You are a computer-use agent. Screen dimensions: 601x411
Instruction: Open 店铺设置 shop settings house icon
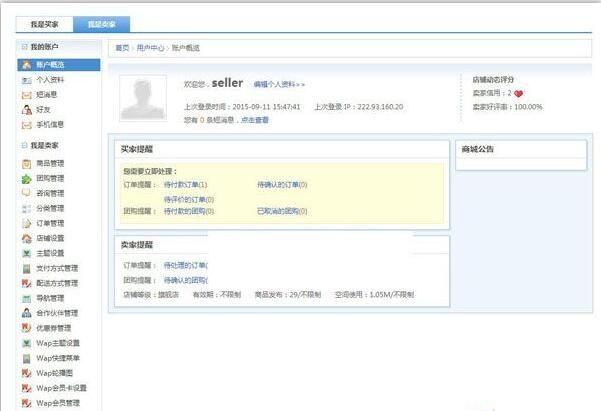26,238
